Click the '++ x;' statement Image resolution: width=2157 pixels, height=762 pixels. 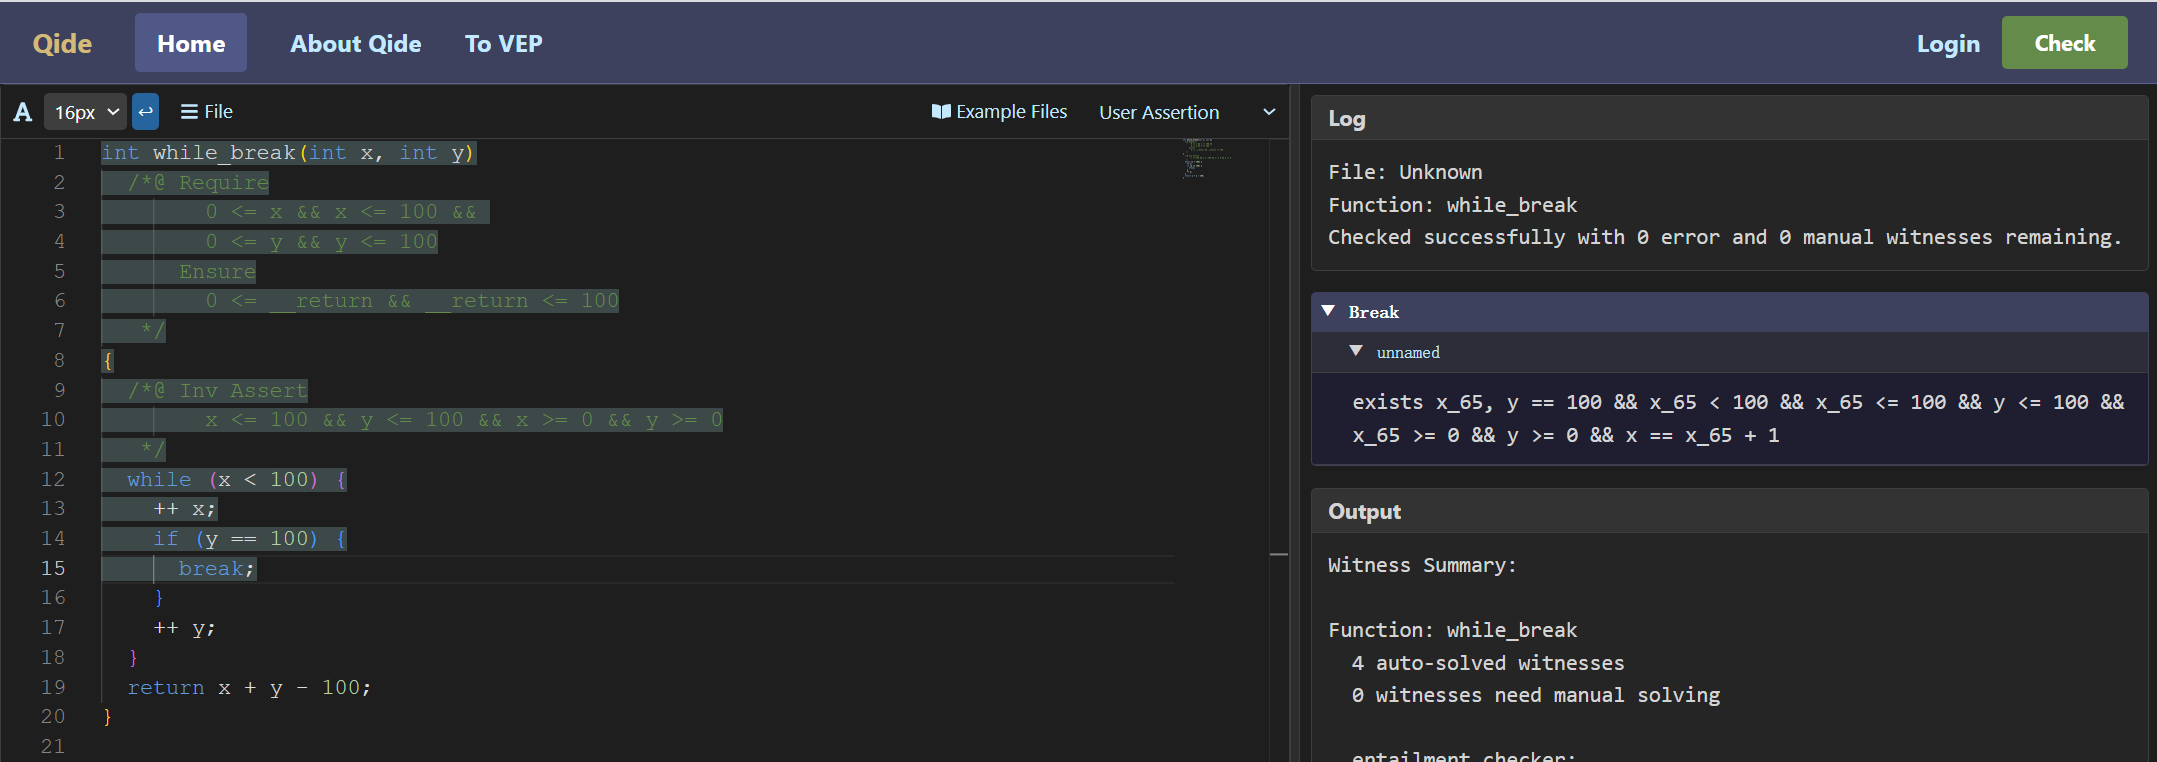tap(184, 509)
